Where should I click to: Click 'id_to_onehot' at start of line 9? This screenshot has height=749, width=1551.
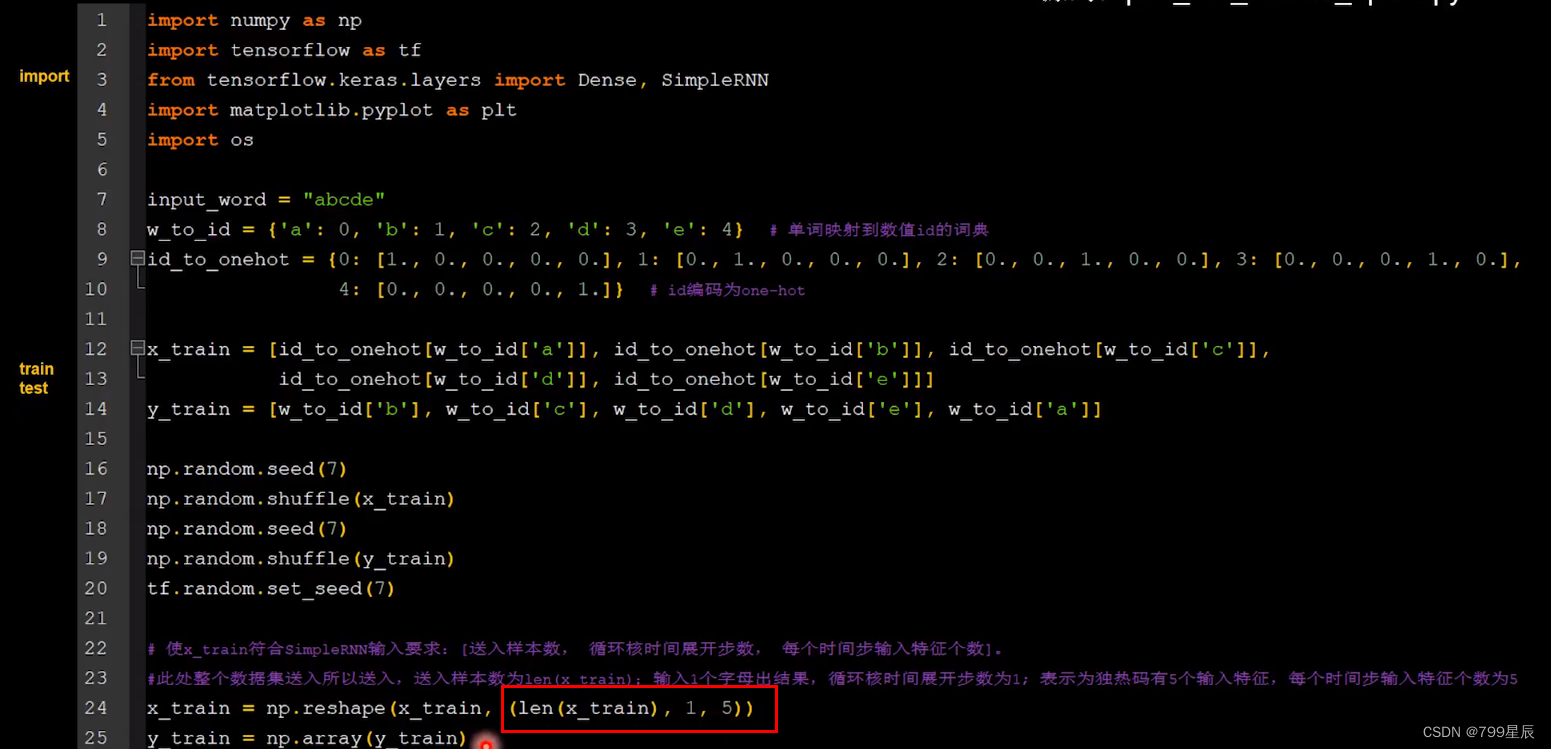pos(218,260)
